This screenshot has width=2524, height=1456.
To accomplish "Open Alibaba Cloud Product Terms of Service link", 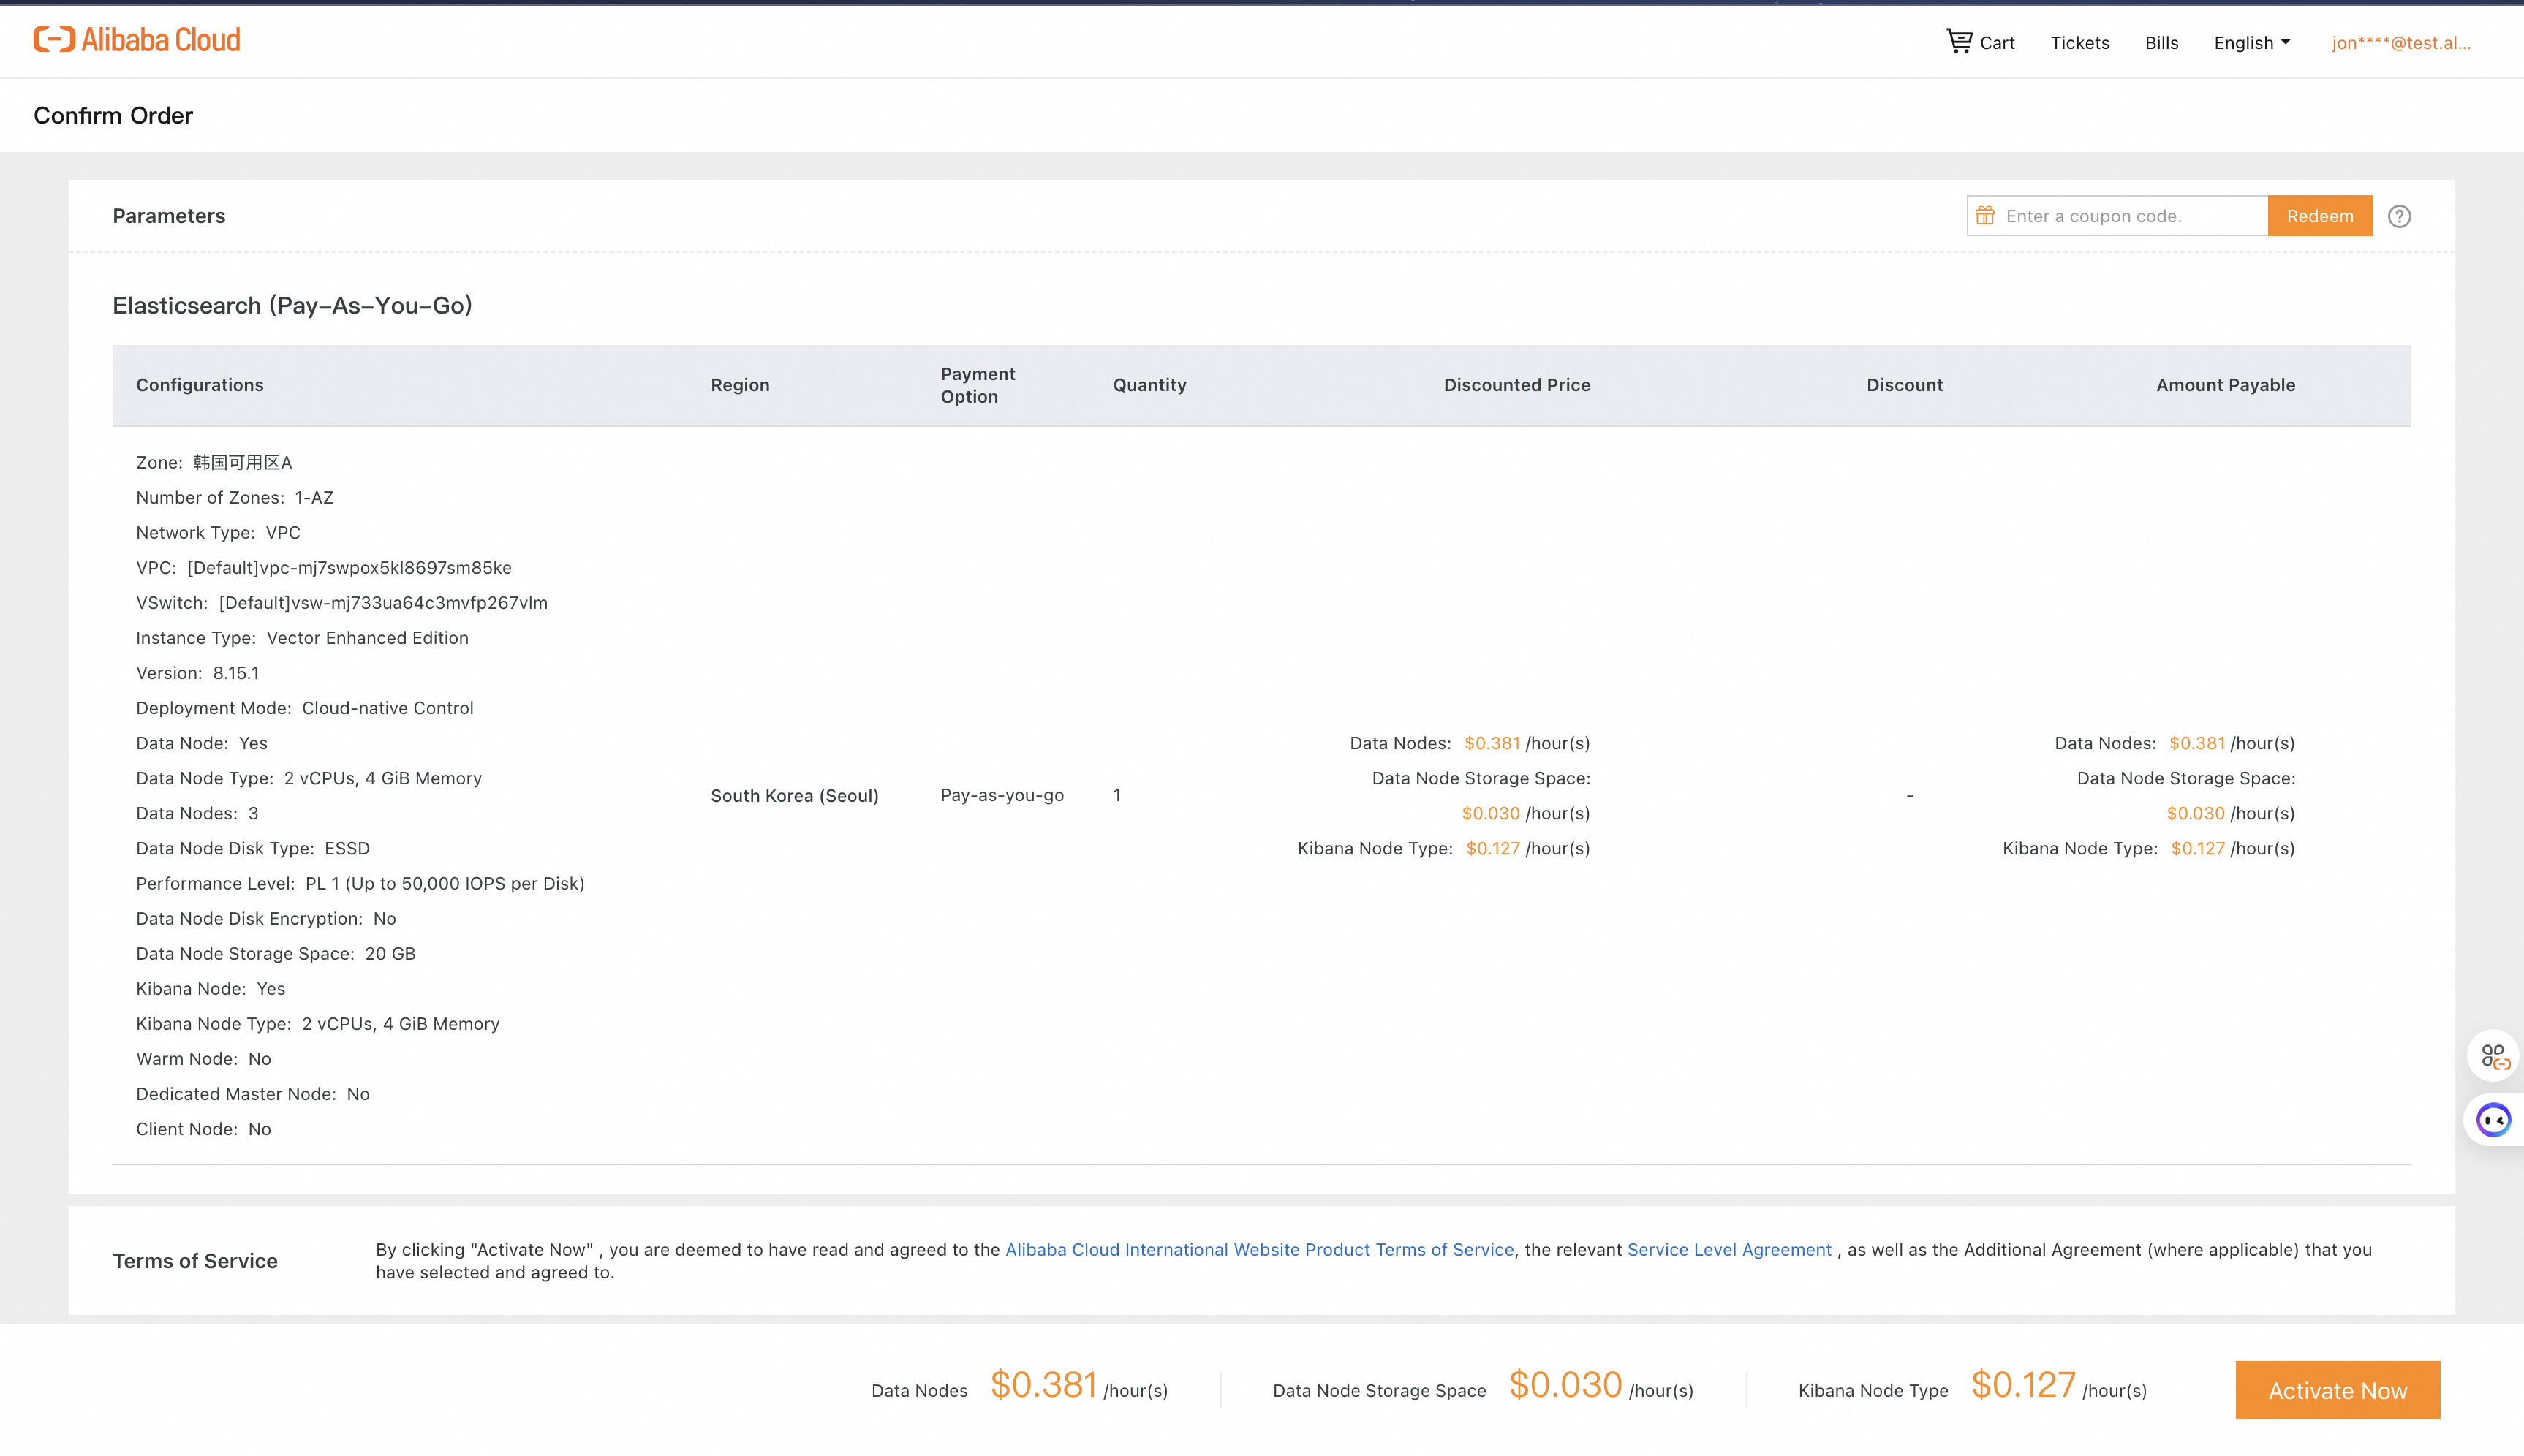I will [x=1259, y=1249].
